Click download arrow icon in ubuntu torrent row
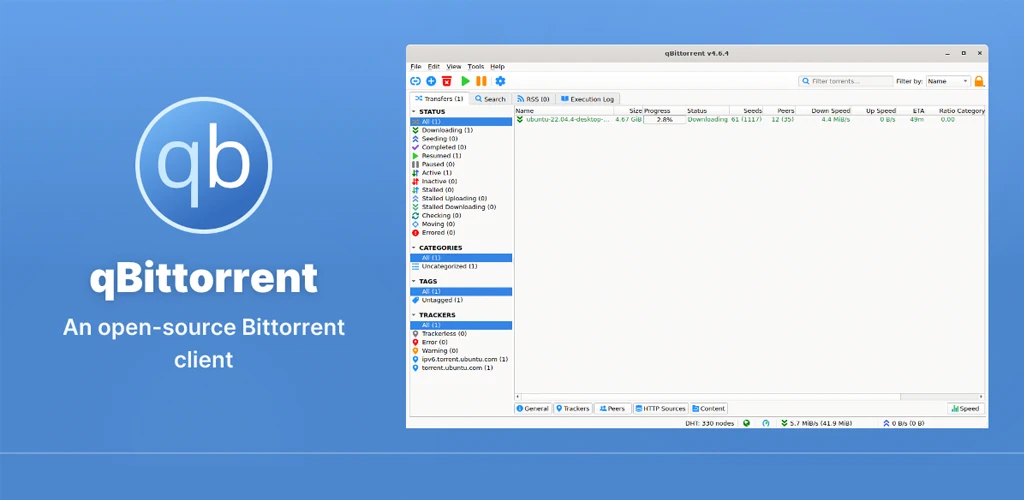1024x500 pixels. (520, 119)
